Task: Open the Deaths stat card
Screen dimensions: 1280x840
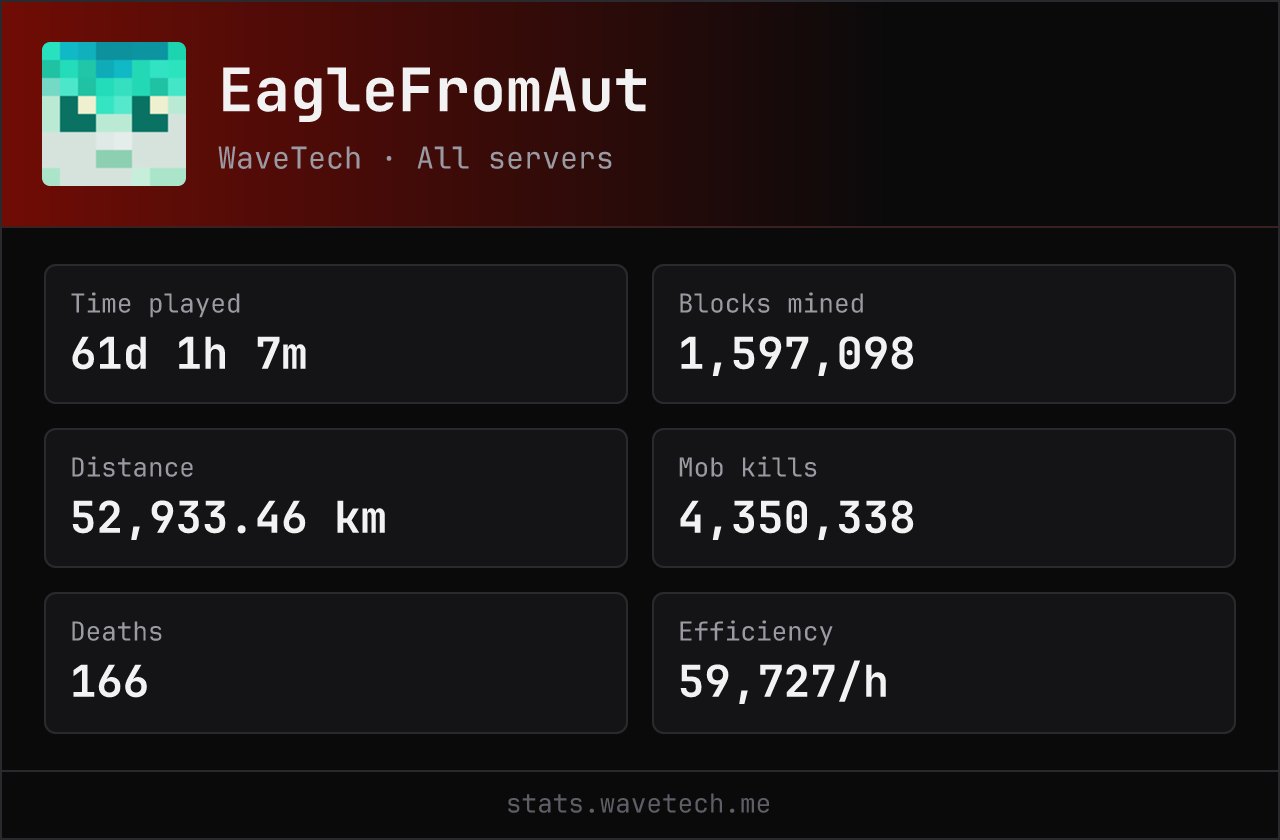Action: (336, 663)
